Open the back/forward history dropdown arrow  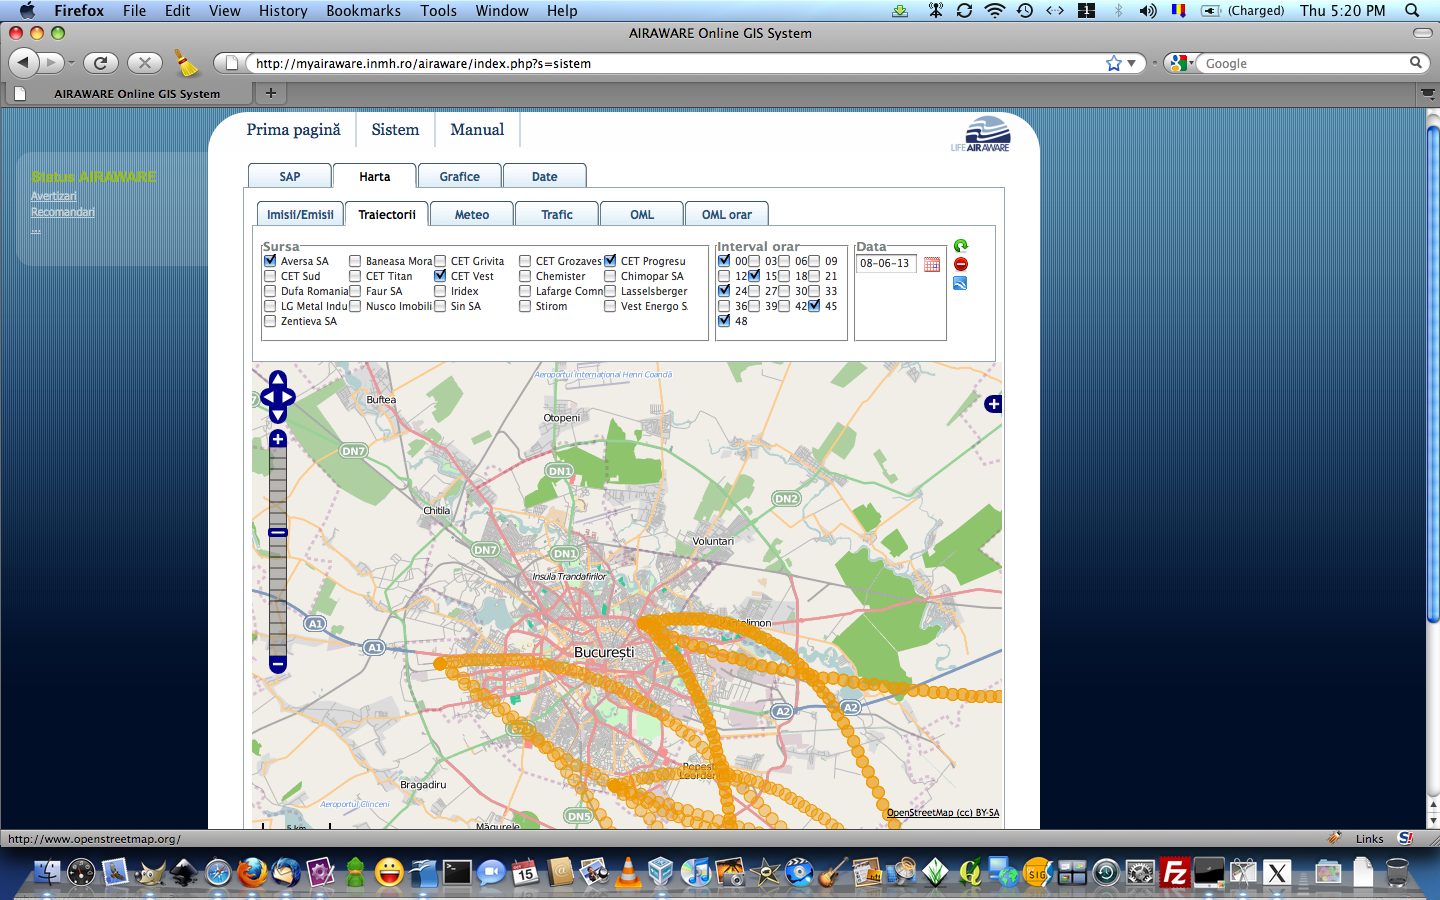[71, 63]
